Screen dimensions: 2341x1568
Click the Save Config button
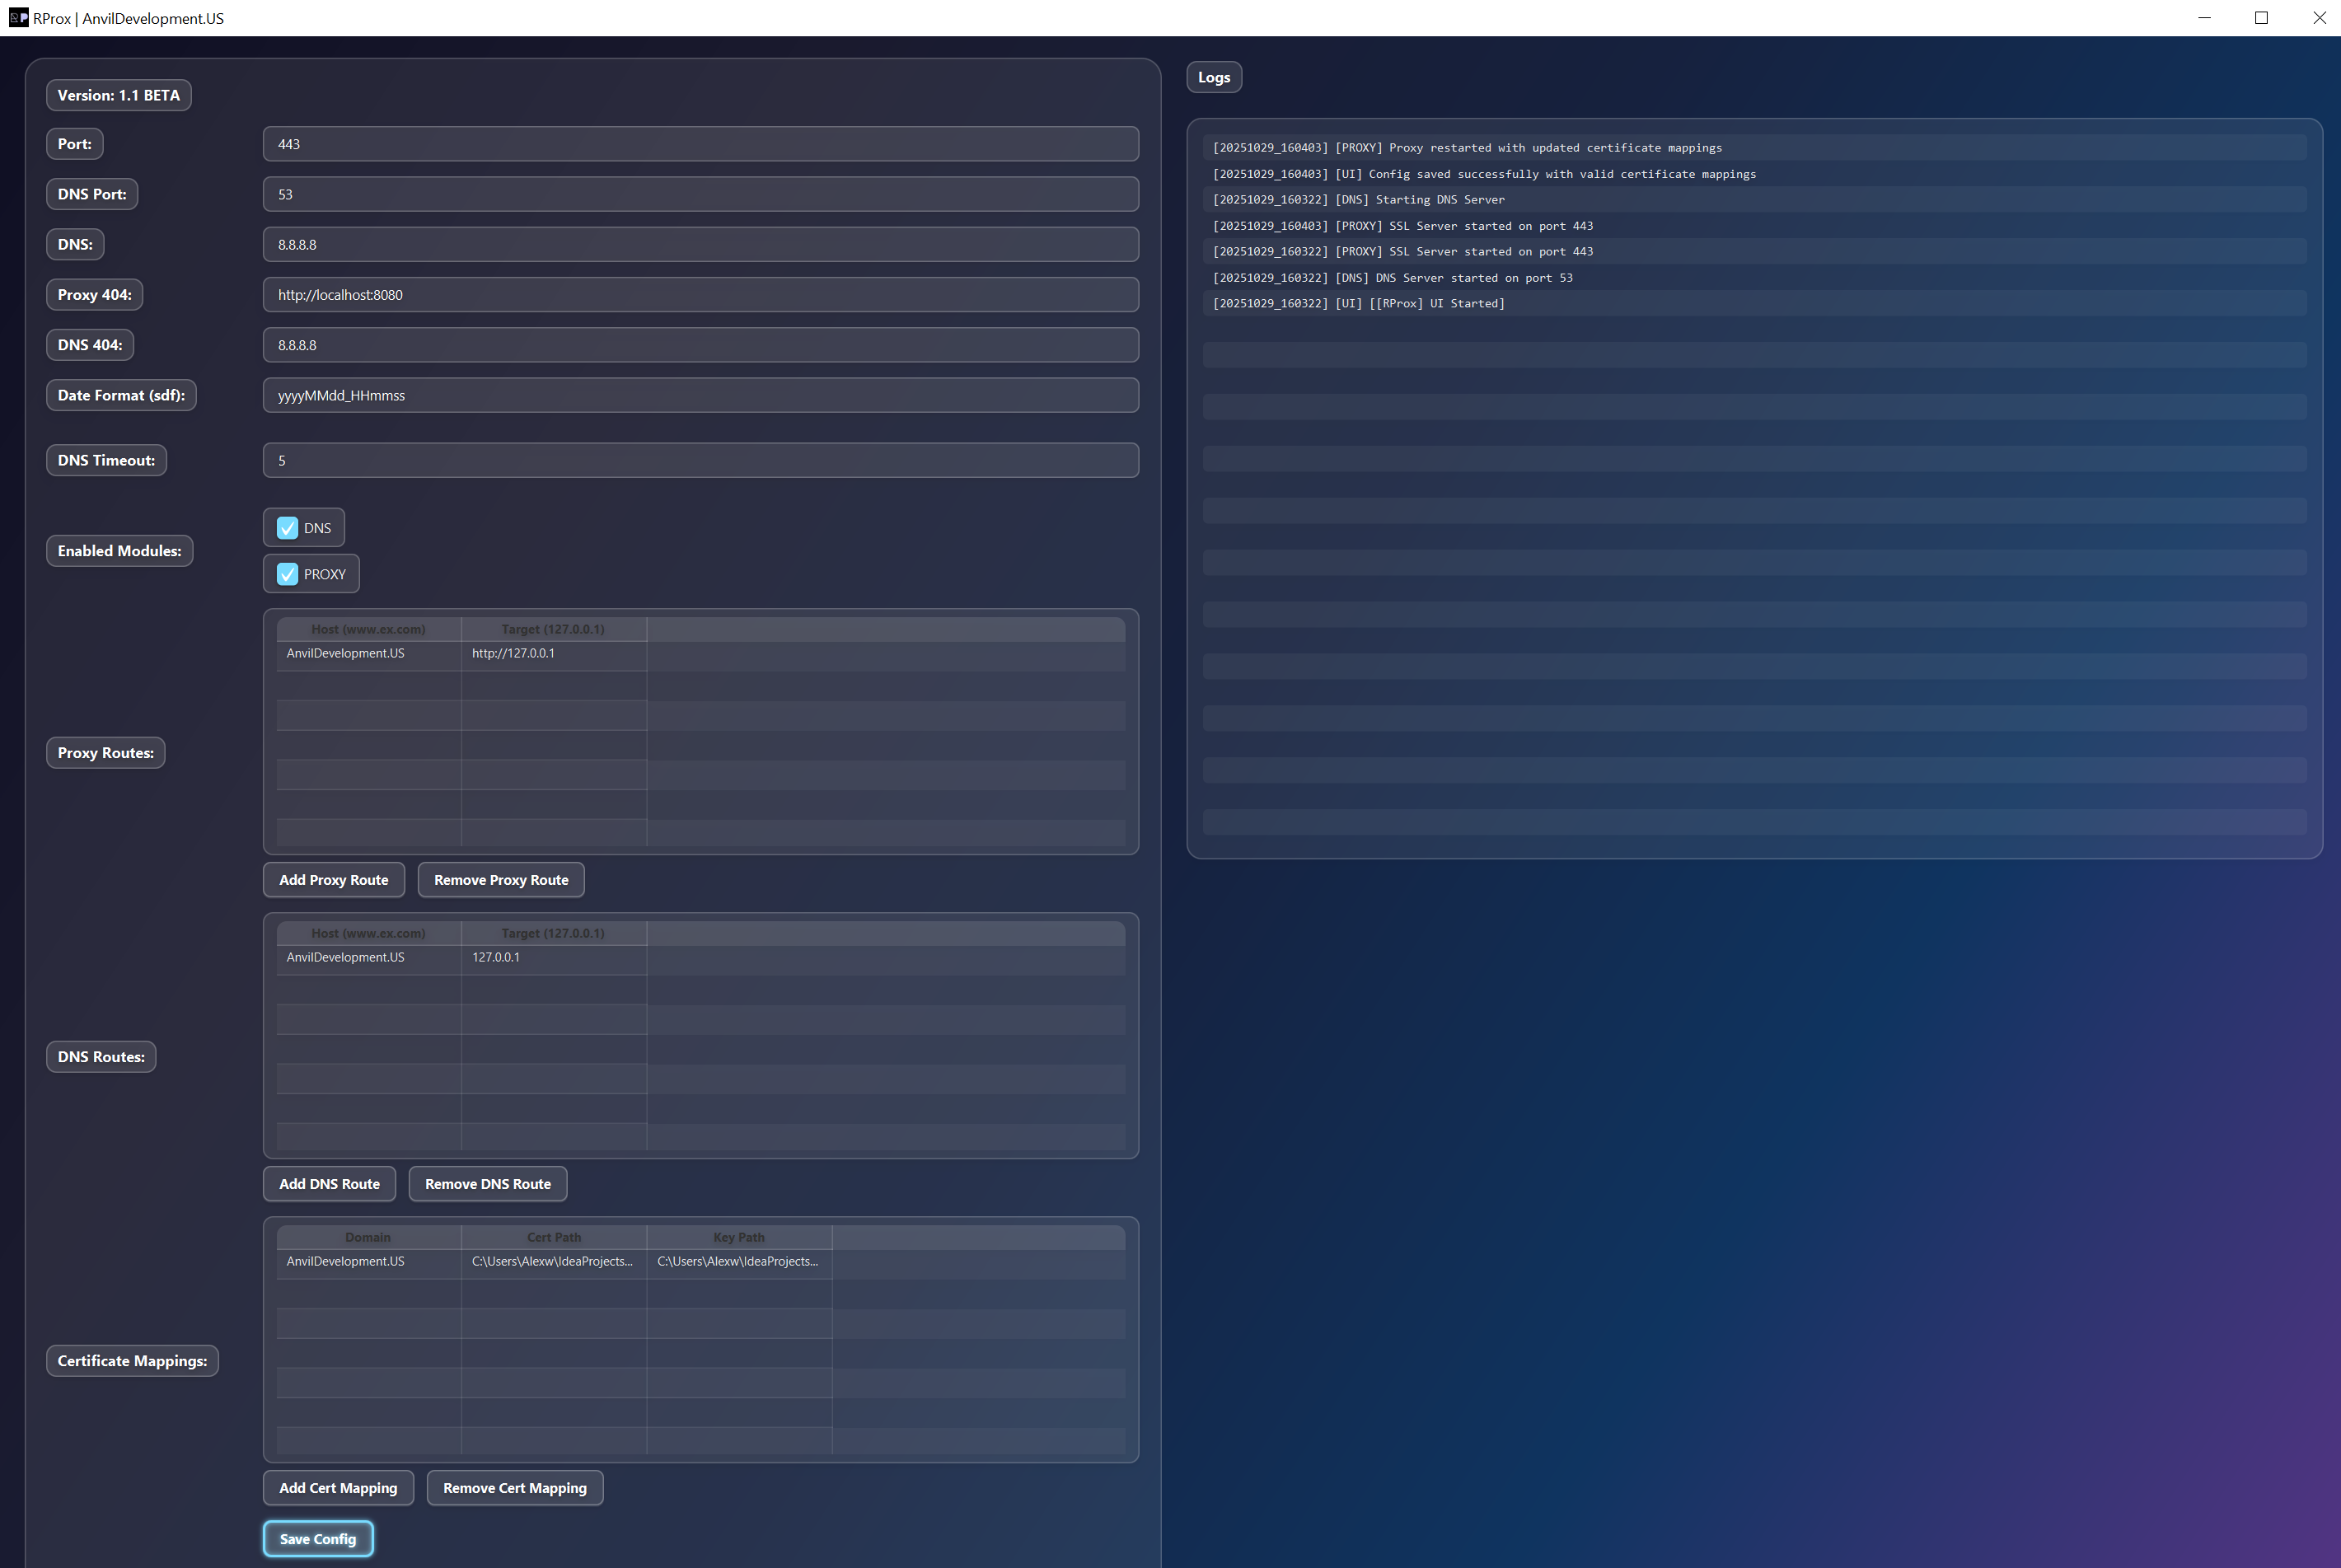318,1539
